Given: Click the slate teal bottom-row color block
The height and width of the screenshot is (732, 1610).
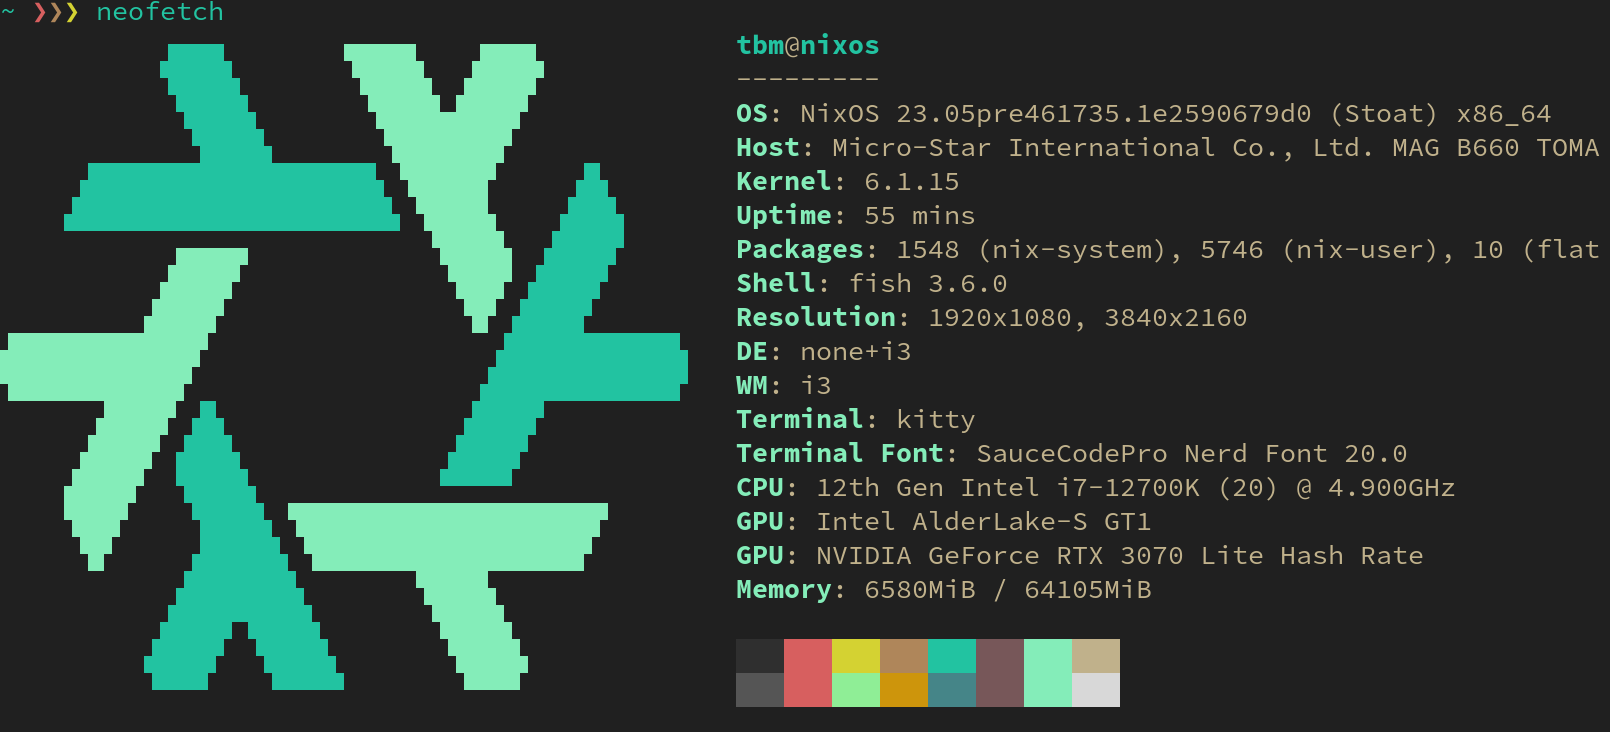Looking at the screenshot, I should click(952, 690).
